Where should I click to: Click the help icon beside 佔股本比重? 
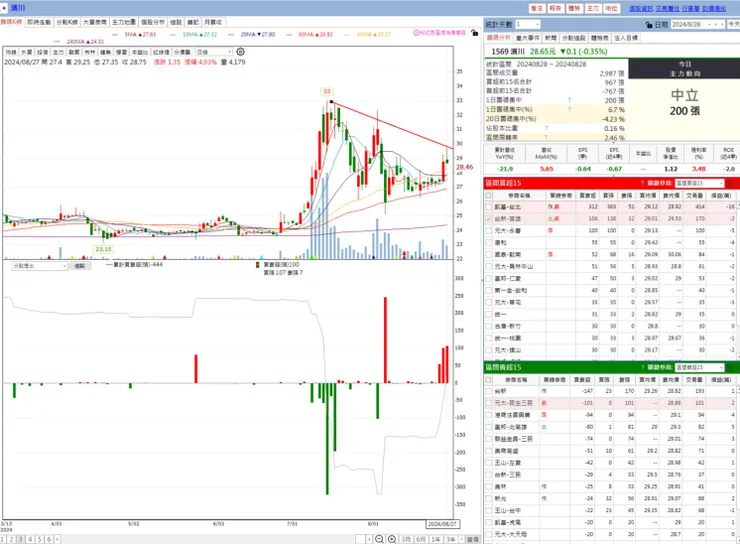click(x=546, y=128)
